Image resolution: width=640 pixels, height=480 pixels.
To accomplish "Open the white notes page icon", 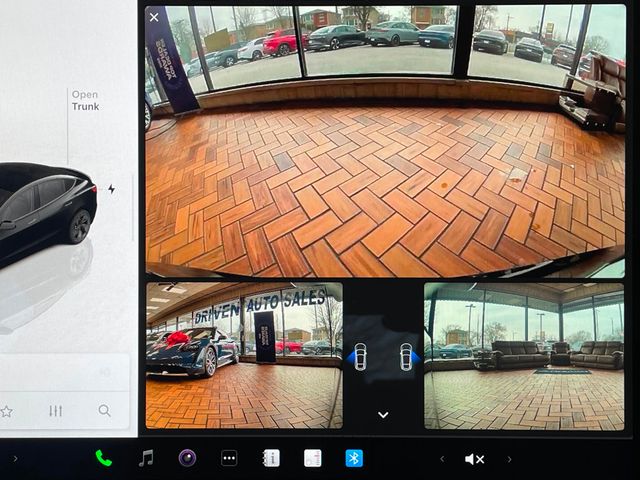I will pos(313,458).
